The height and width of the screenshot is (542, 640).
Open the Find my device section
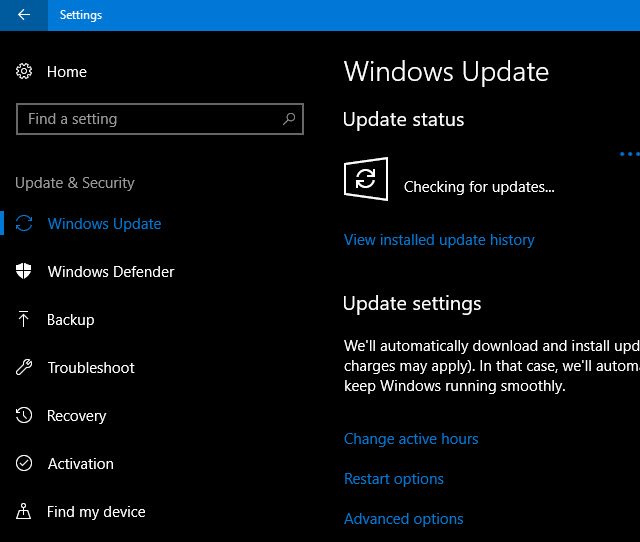point(96,512)
